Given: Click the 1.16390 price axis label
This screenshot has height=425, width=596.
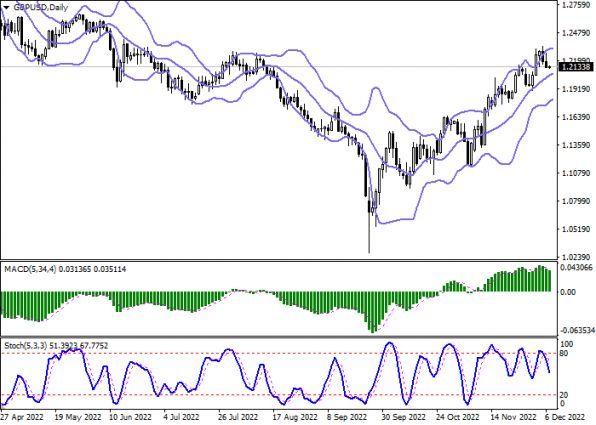Looking at the screenshot, I should tap(577, 117).
